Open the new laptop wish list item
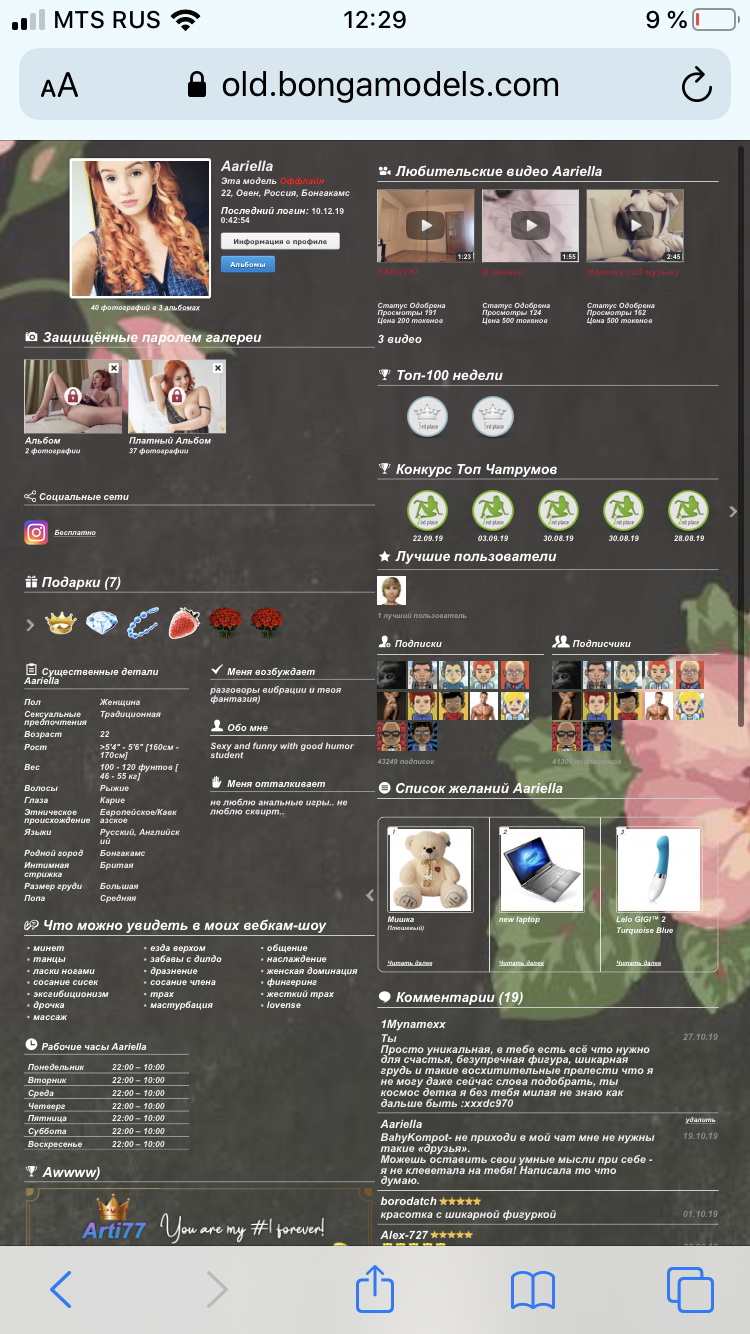Image resolution: width=750 pixels, height=1334 pixels. (x=544, y=868)
